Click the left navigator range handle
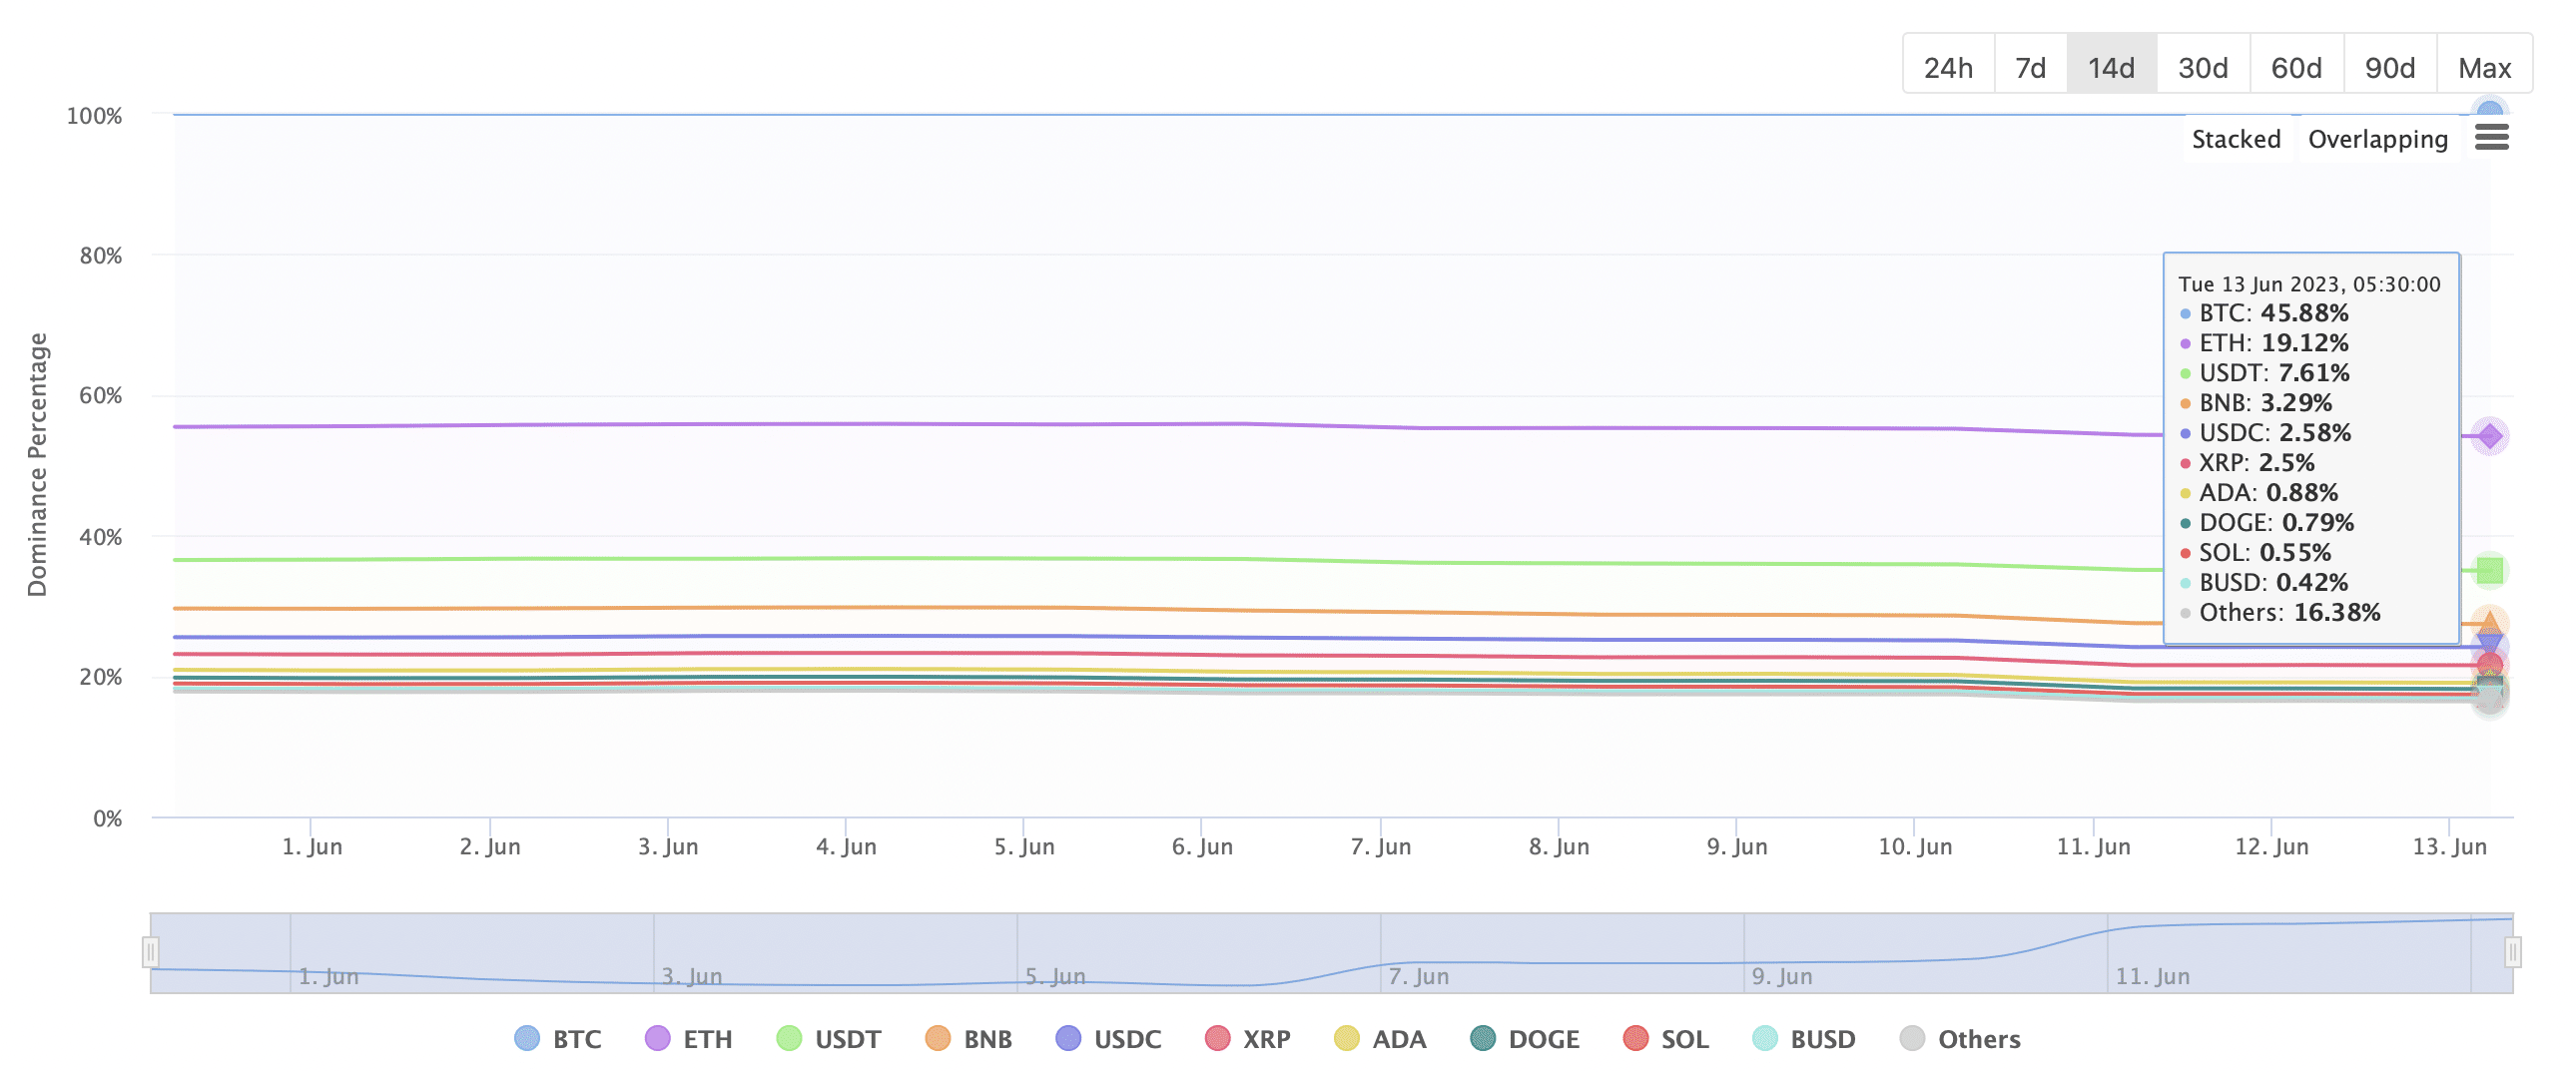2576x1072 pixels. 150,951
